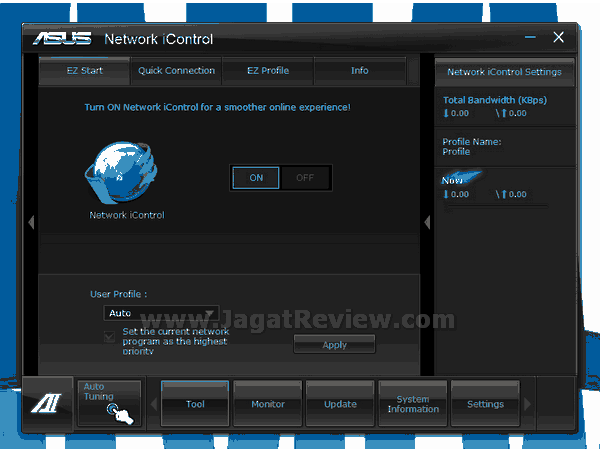Screen dimensions: 600x450
Task: Click the 'Turn ON Network iControl' message
Action: (x=217, y=107)
